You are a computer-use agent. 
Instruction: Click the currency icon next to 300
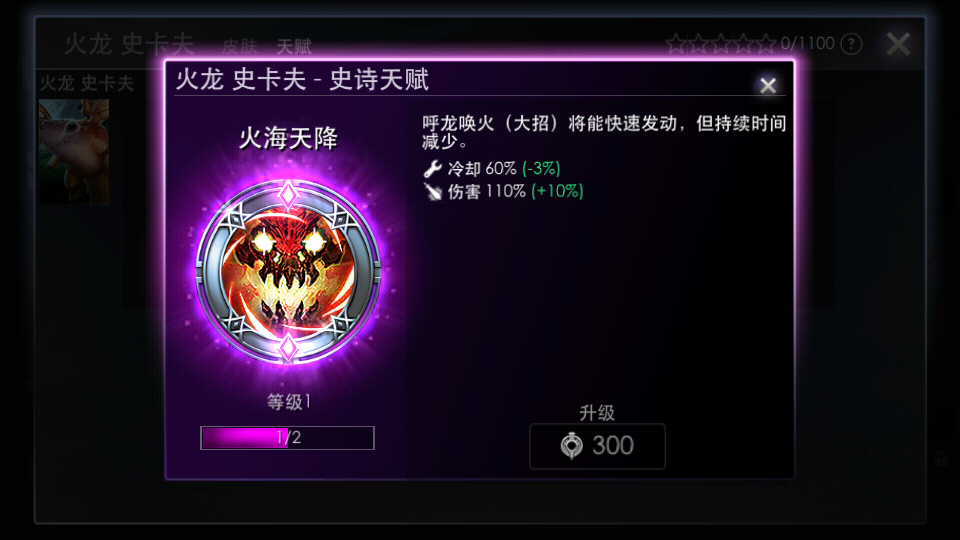pyautogui.click(x=572, y=445)
